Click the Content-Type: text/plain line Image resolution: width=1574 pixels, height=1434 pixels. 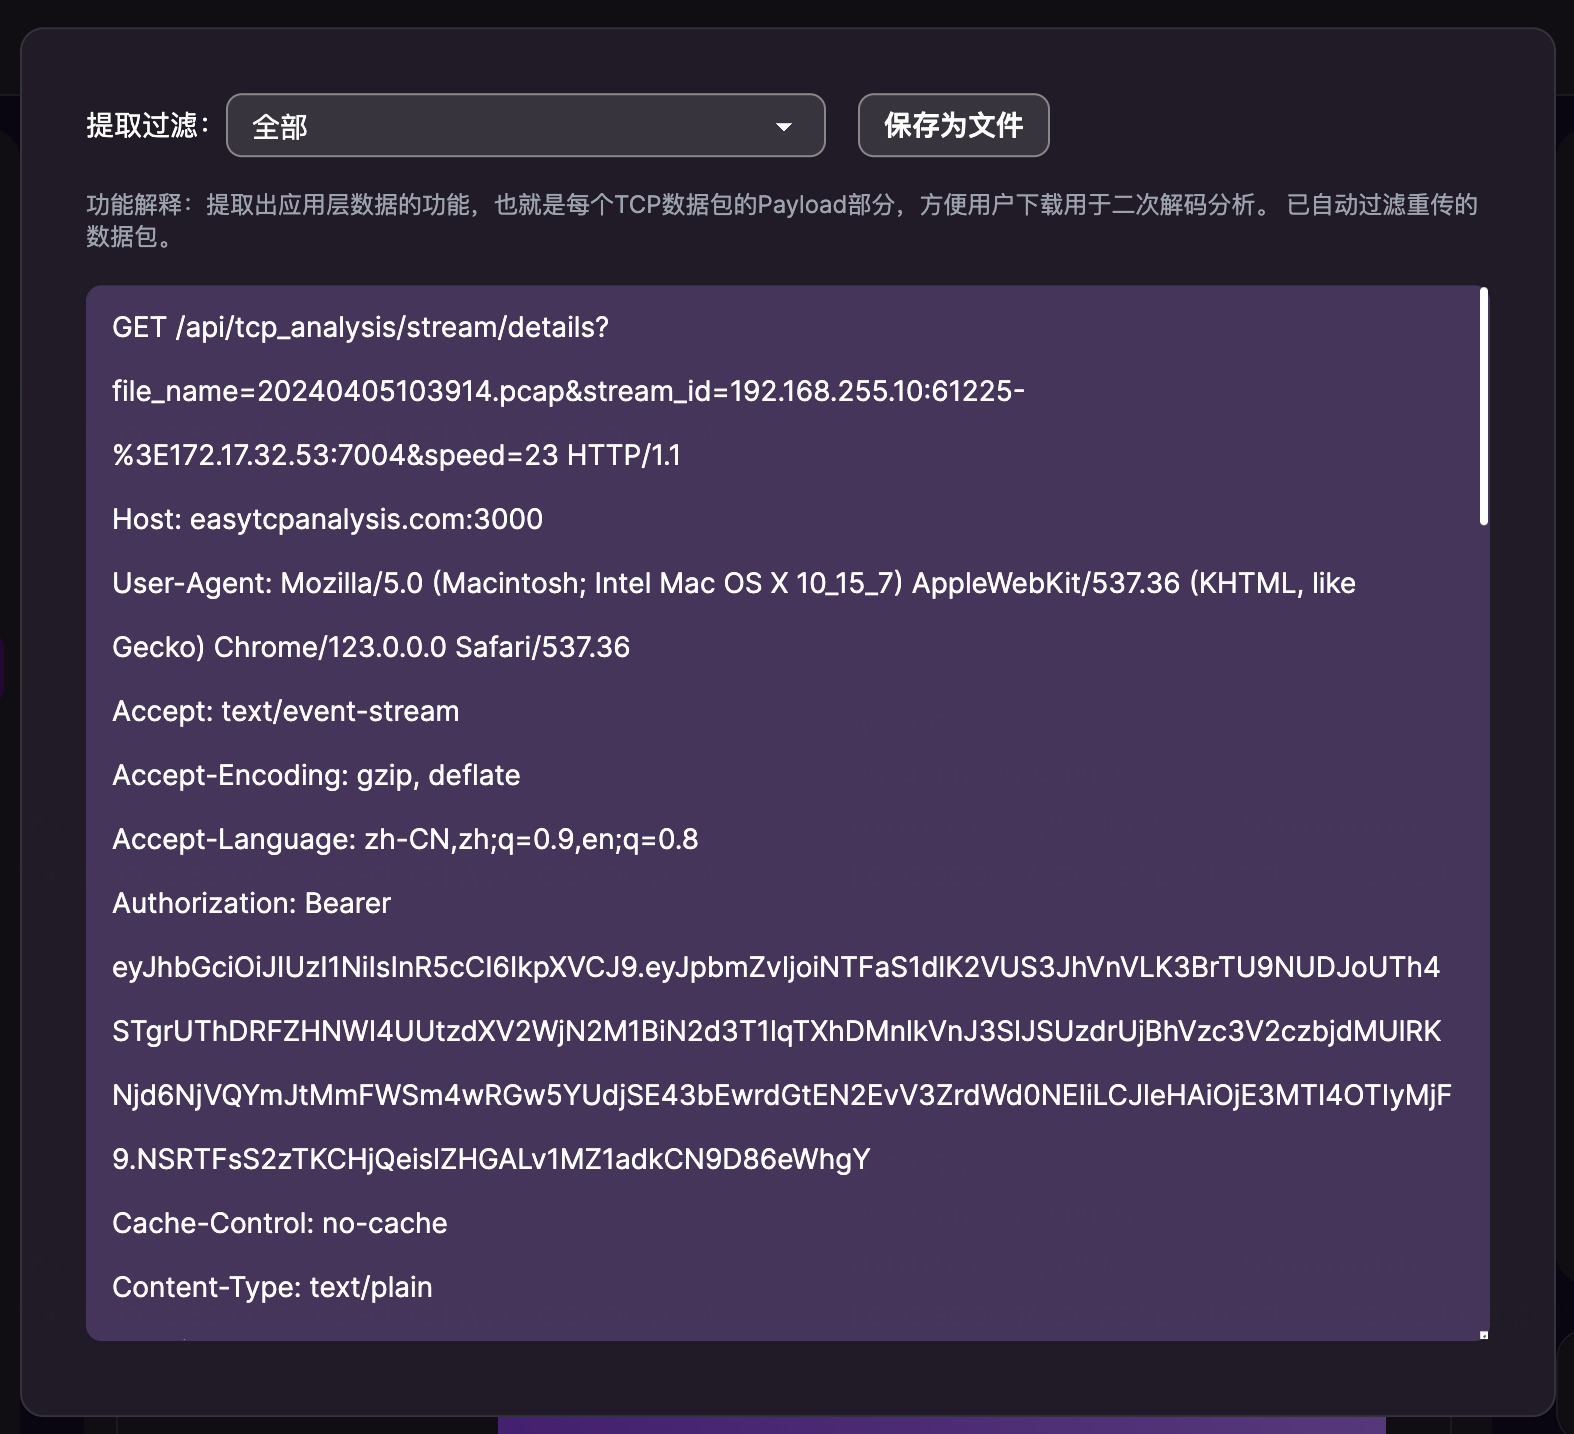[272, 1287]
